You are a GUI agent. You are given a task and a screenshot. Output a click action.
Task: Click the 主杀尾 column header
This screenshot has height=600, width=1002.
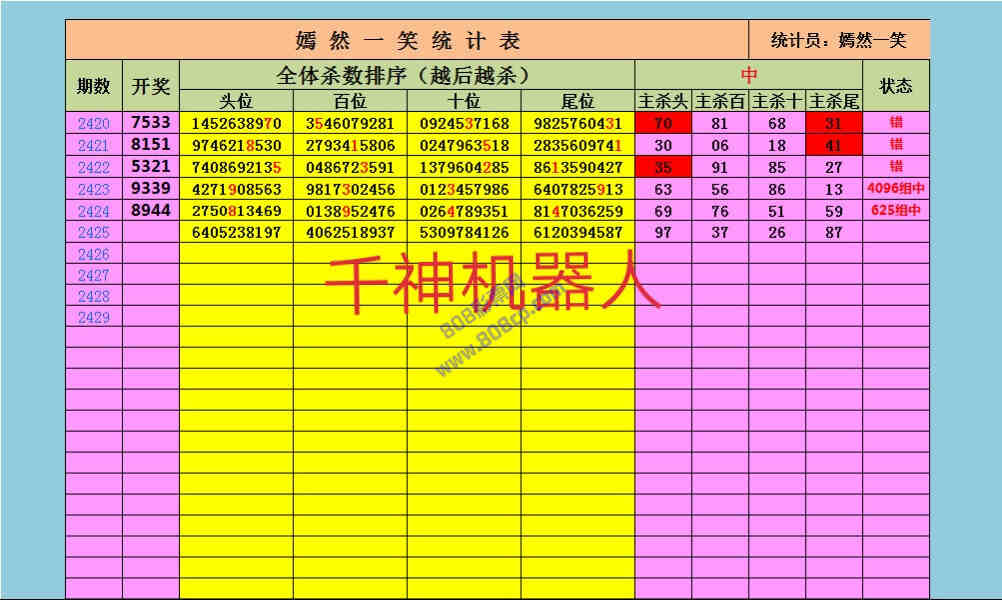pos(834,101)
